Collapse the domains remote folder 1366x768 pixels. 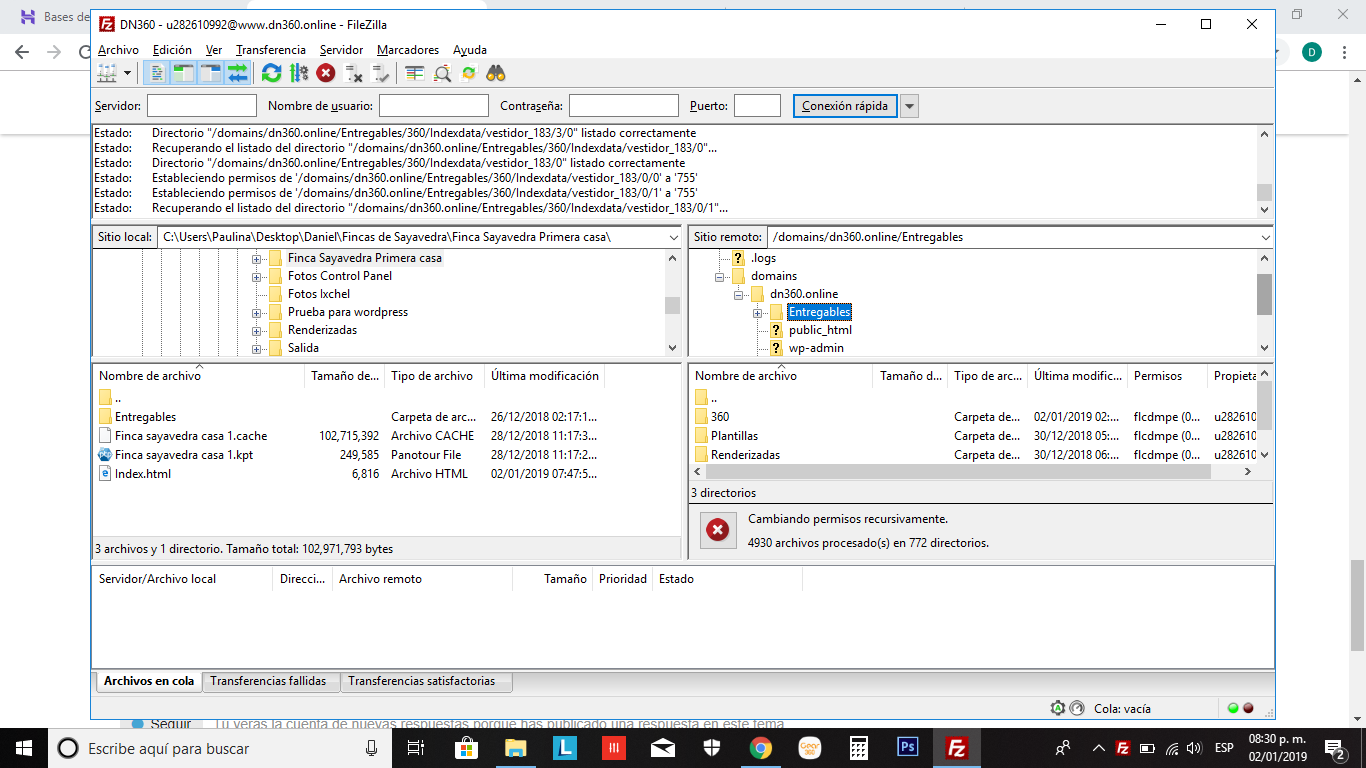[720, 276]
